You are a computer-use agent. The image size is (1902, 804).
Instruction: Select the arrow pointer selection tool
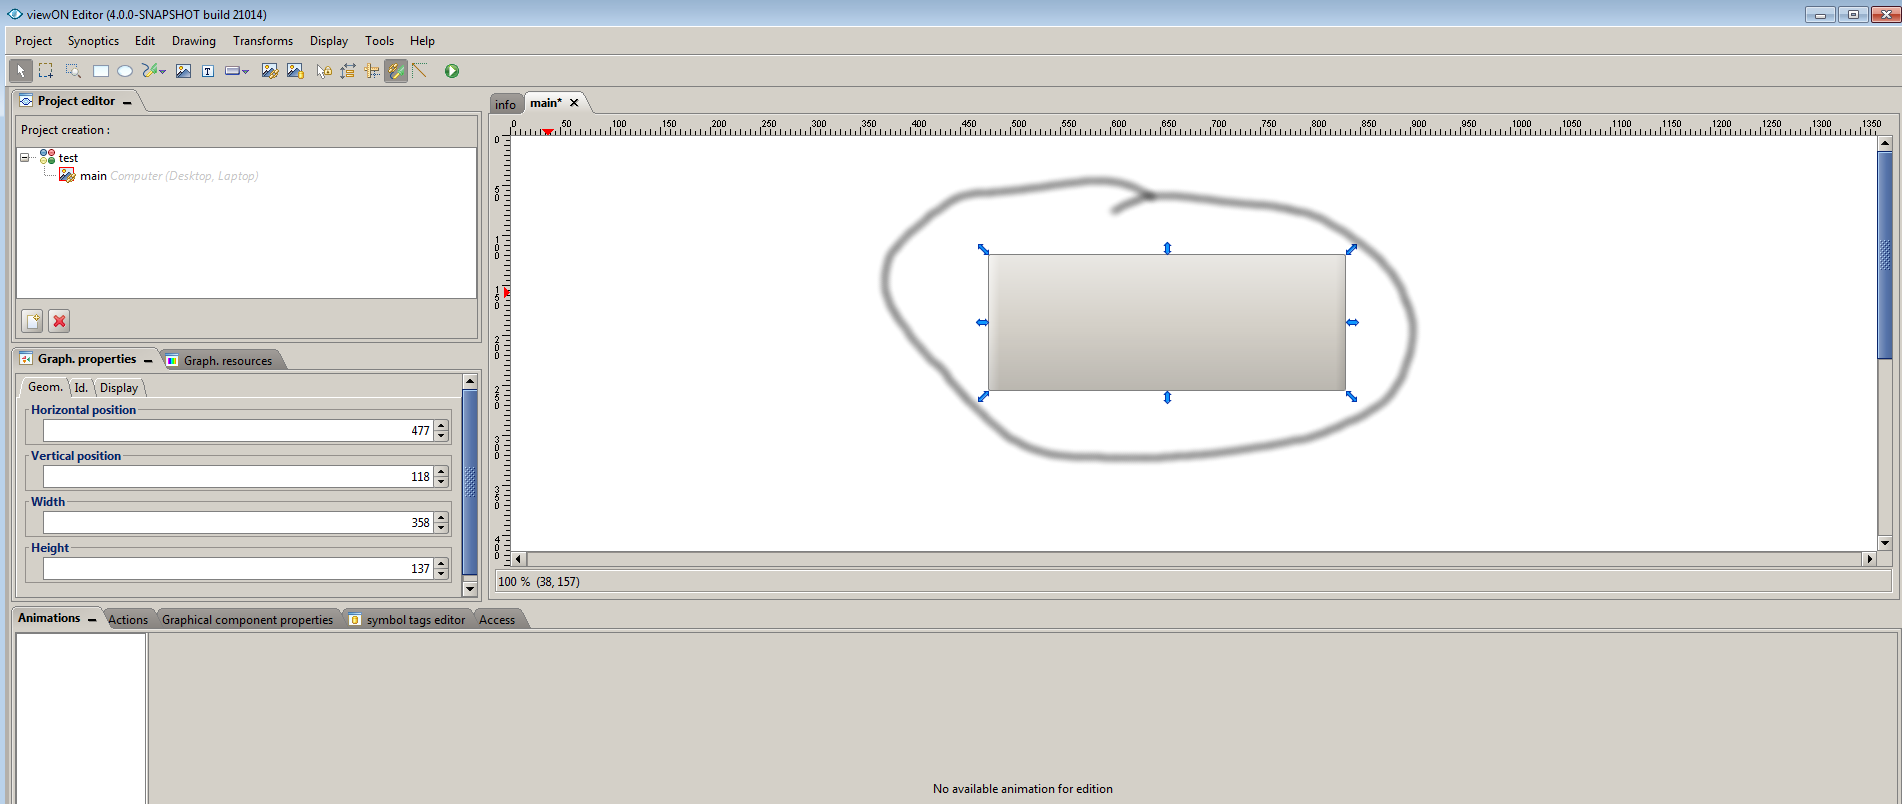click(20, 71)
